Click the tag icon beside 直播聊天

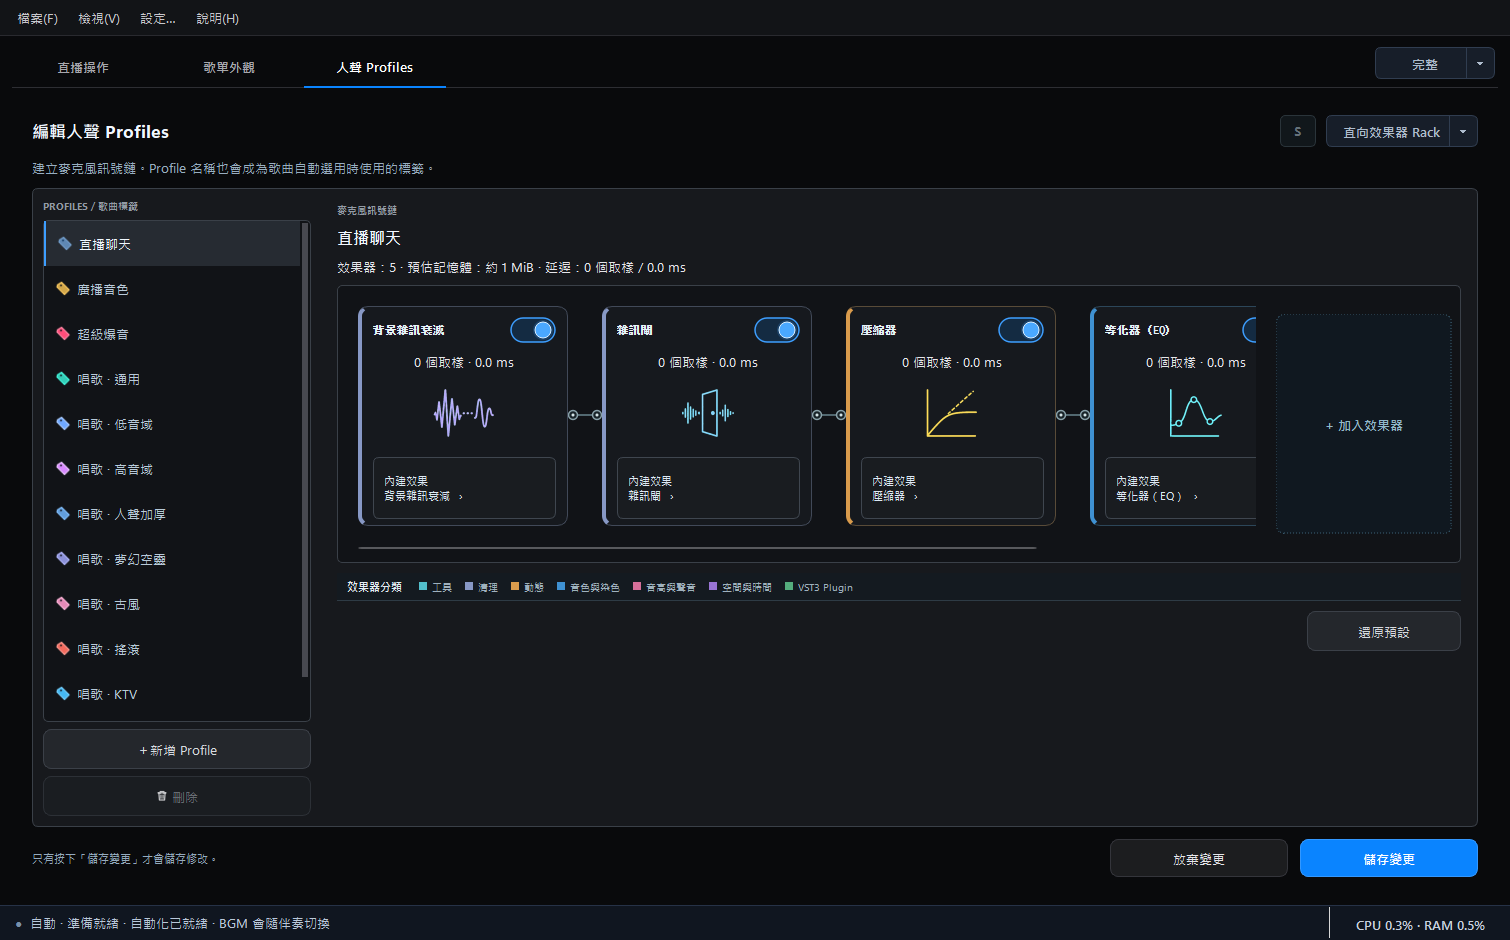65,244
